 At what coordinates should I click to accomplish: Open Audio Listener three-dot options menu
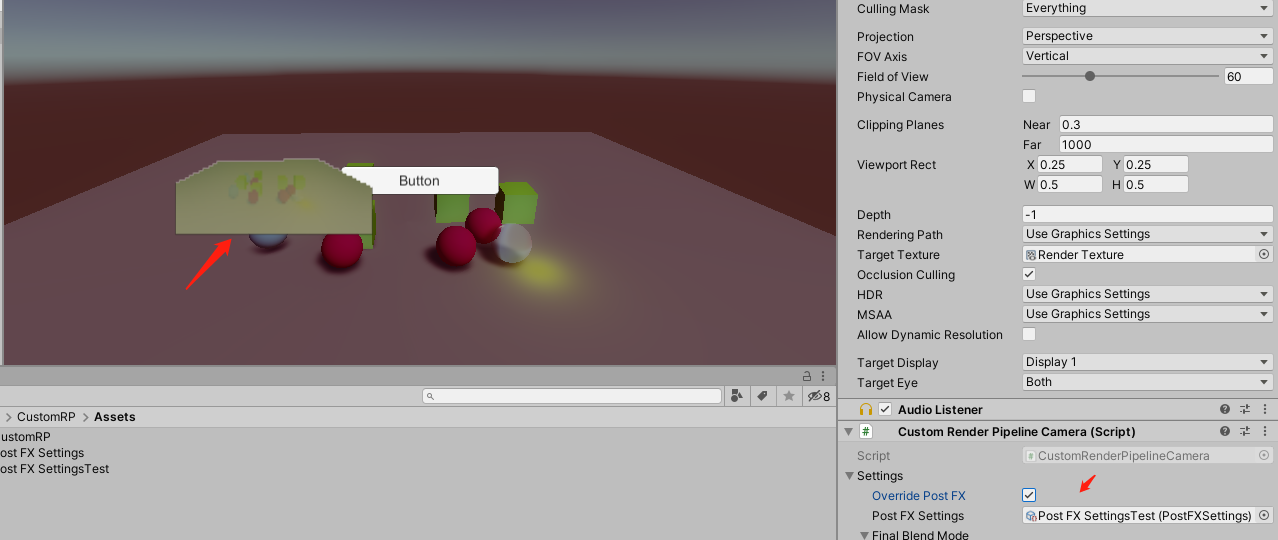1264,410
